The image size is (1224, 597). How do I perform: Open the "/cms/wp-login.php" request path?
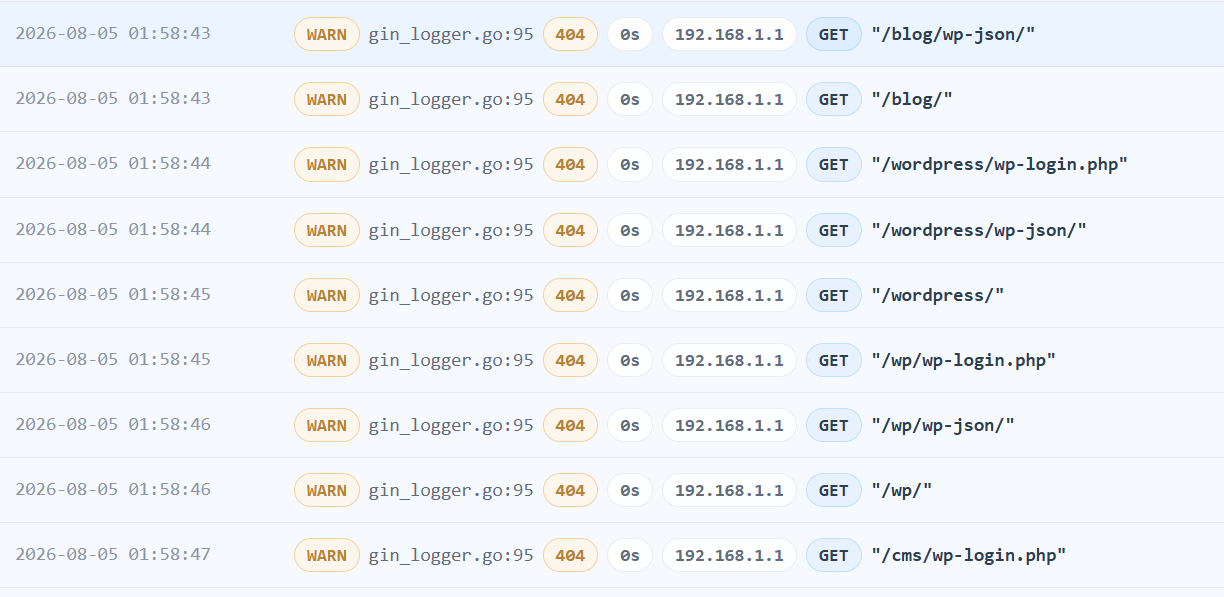pos(969,555)
